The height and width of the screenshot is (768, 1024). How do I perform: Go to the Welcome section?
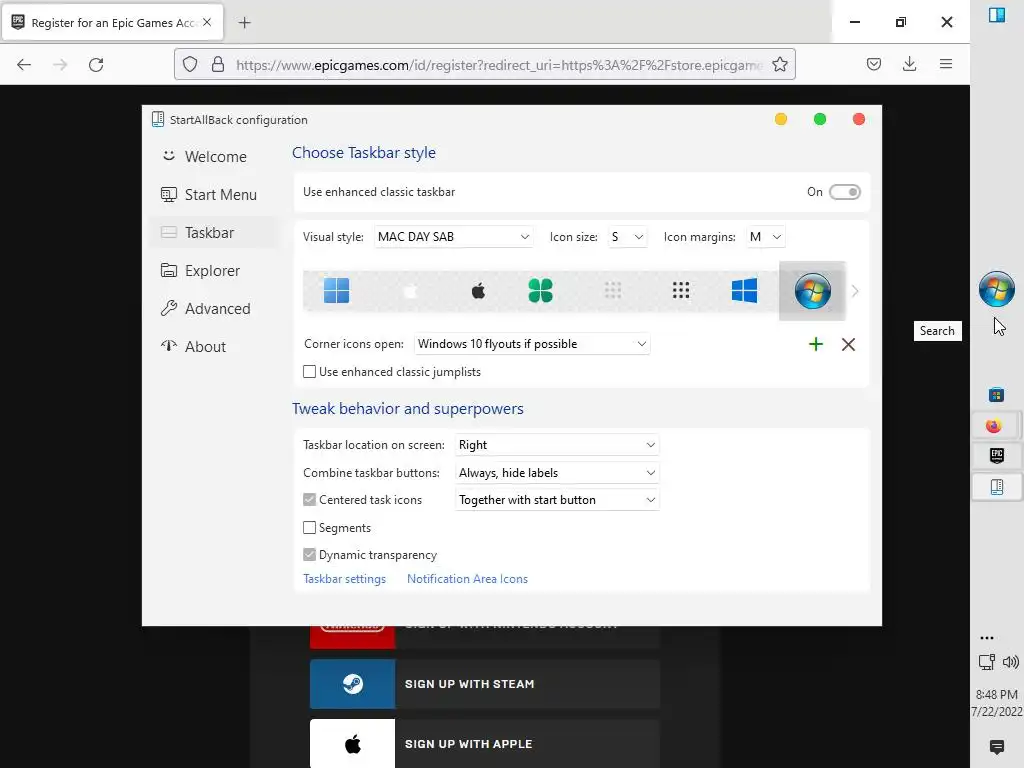click(213, 157)
